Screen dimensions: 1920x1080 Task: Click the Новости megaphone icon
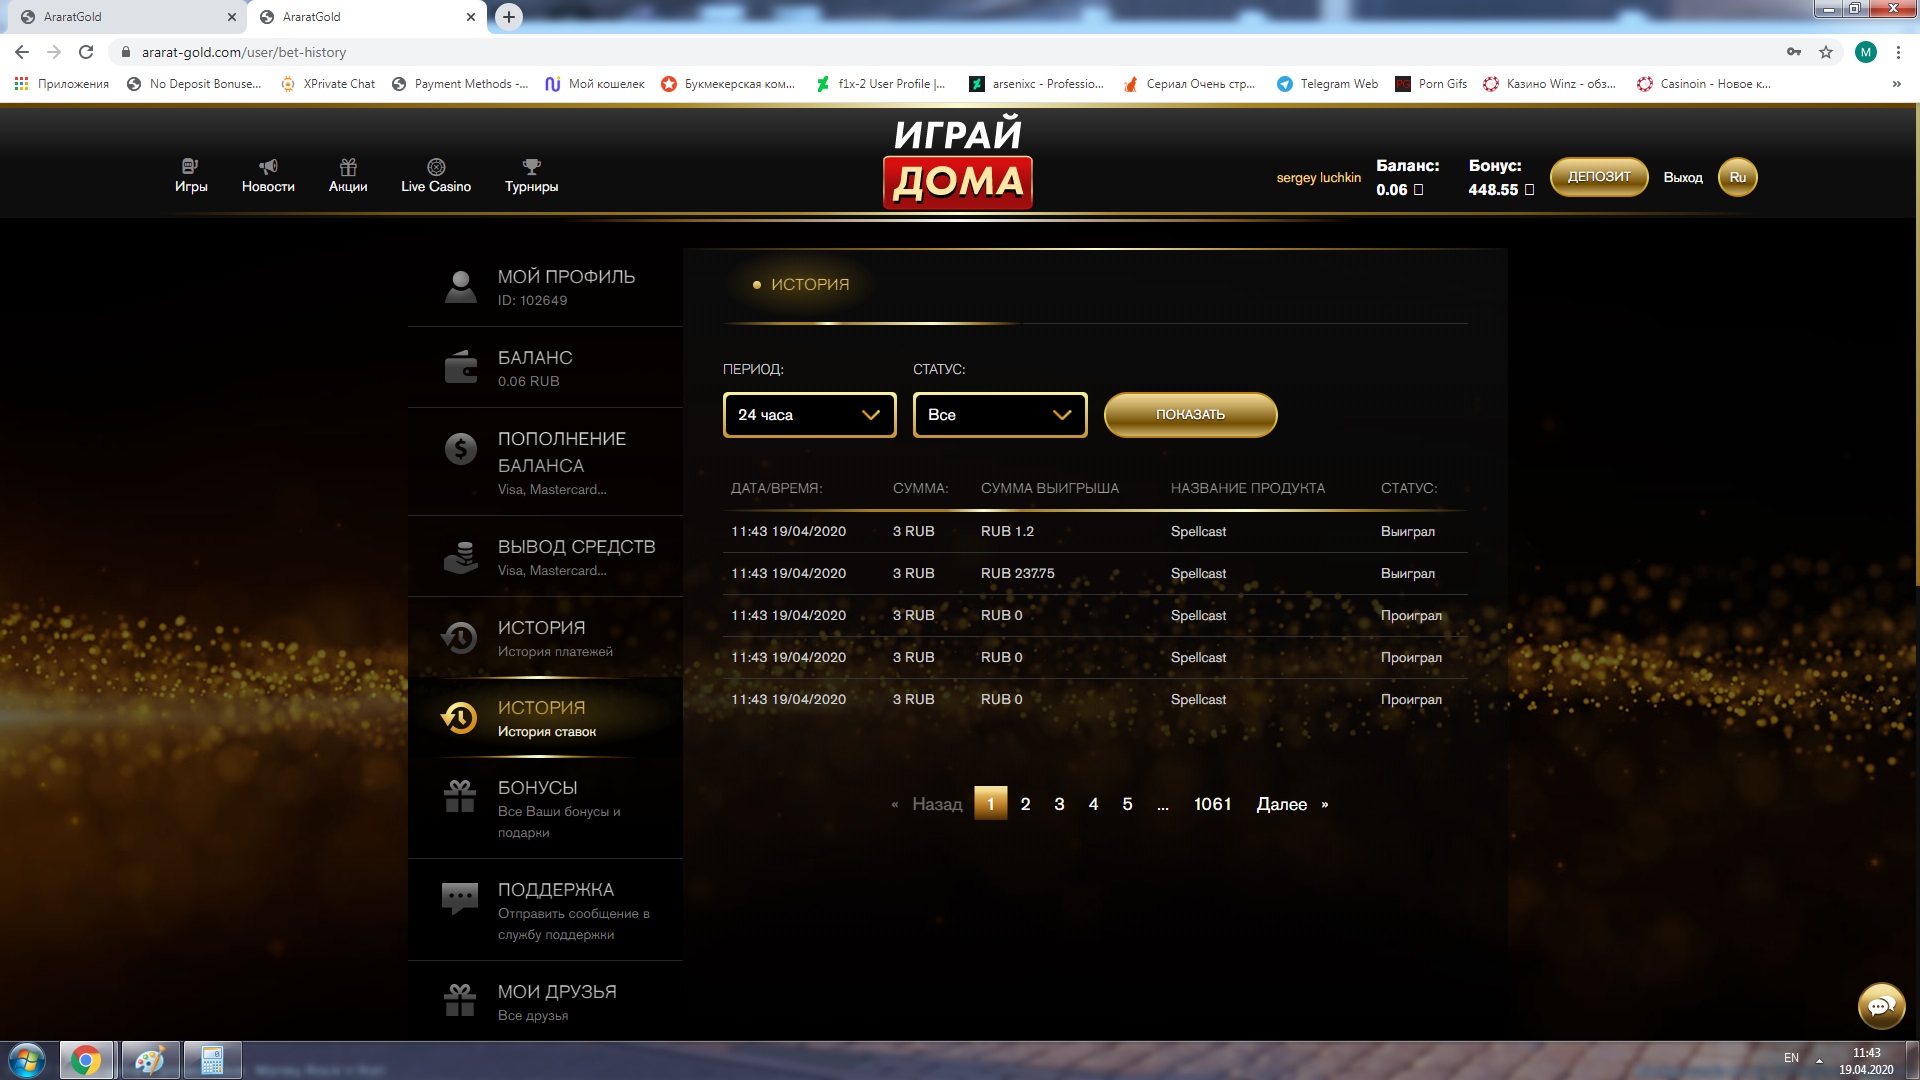tap(268, 166)
